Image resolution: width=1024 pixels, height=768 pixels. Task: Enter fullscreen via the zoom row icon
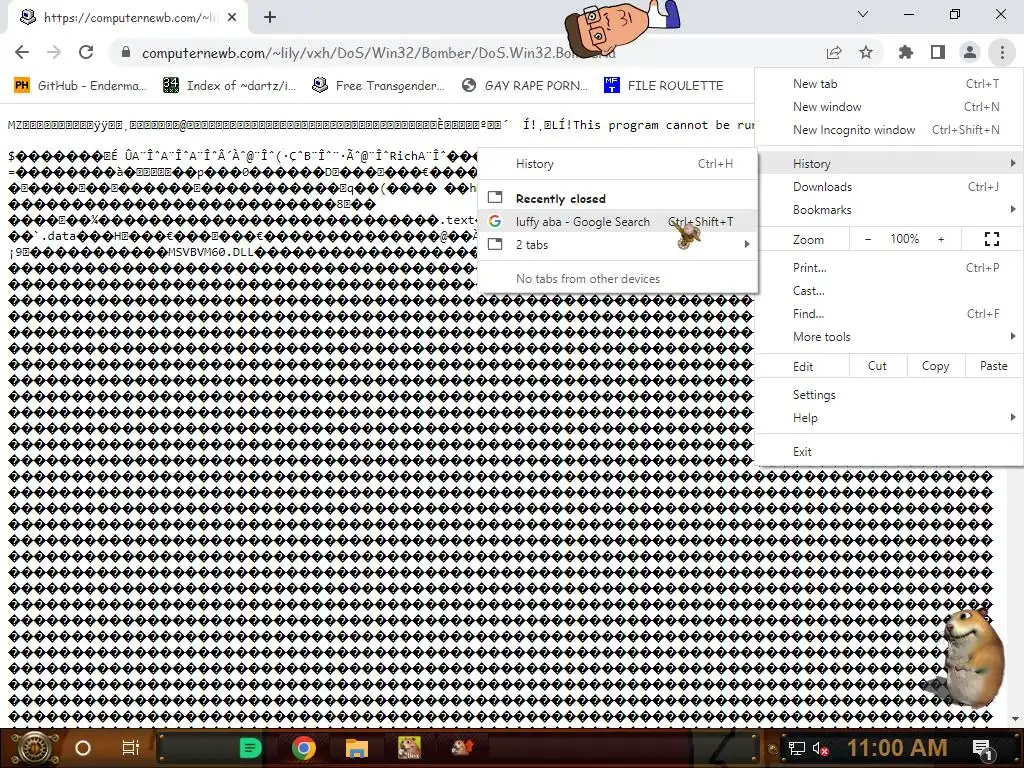[992, 240]
